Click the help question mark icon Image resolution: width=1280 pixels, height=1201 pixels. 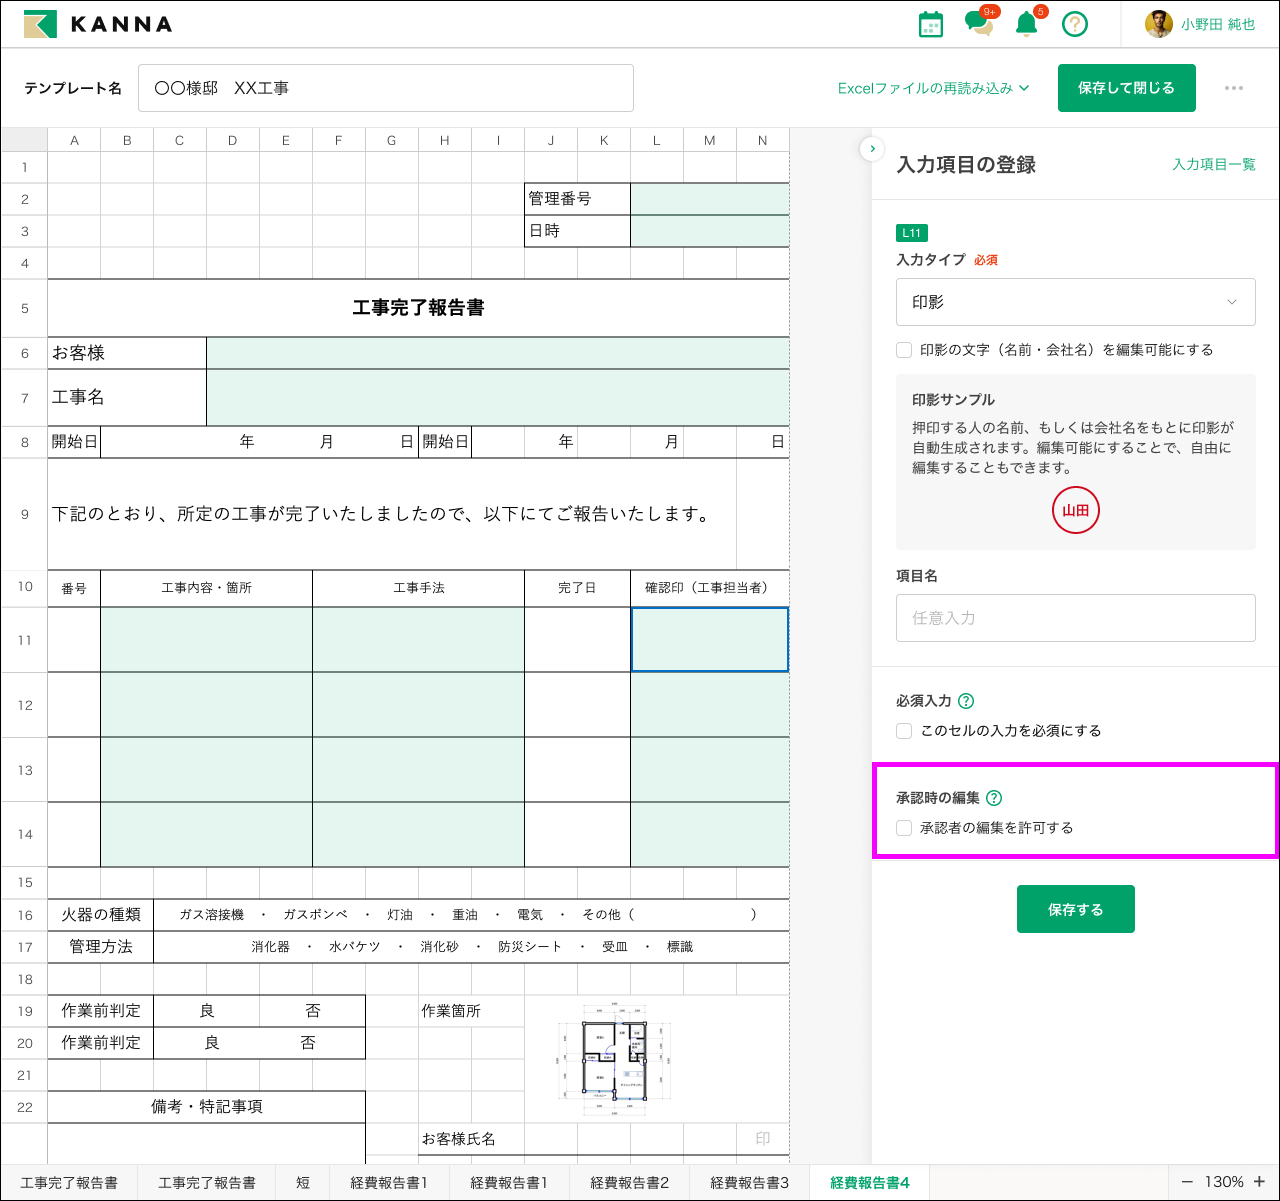coord(1074,24)
